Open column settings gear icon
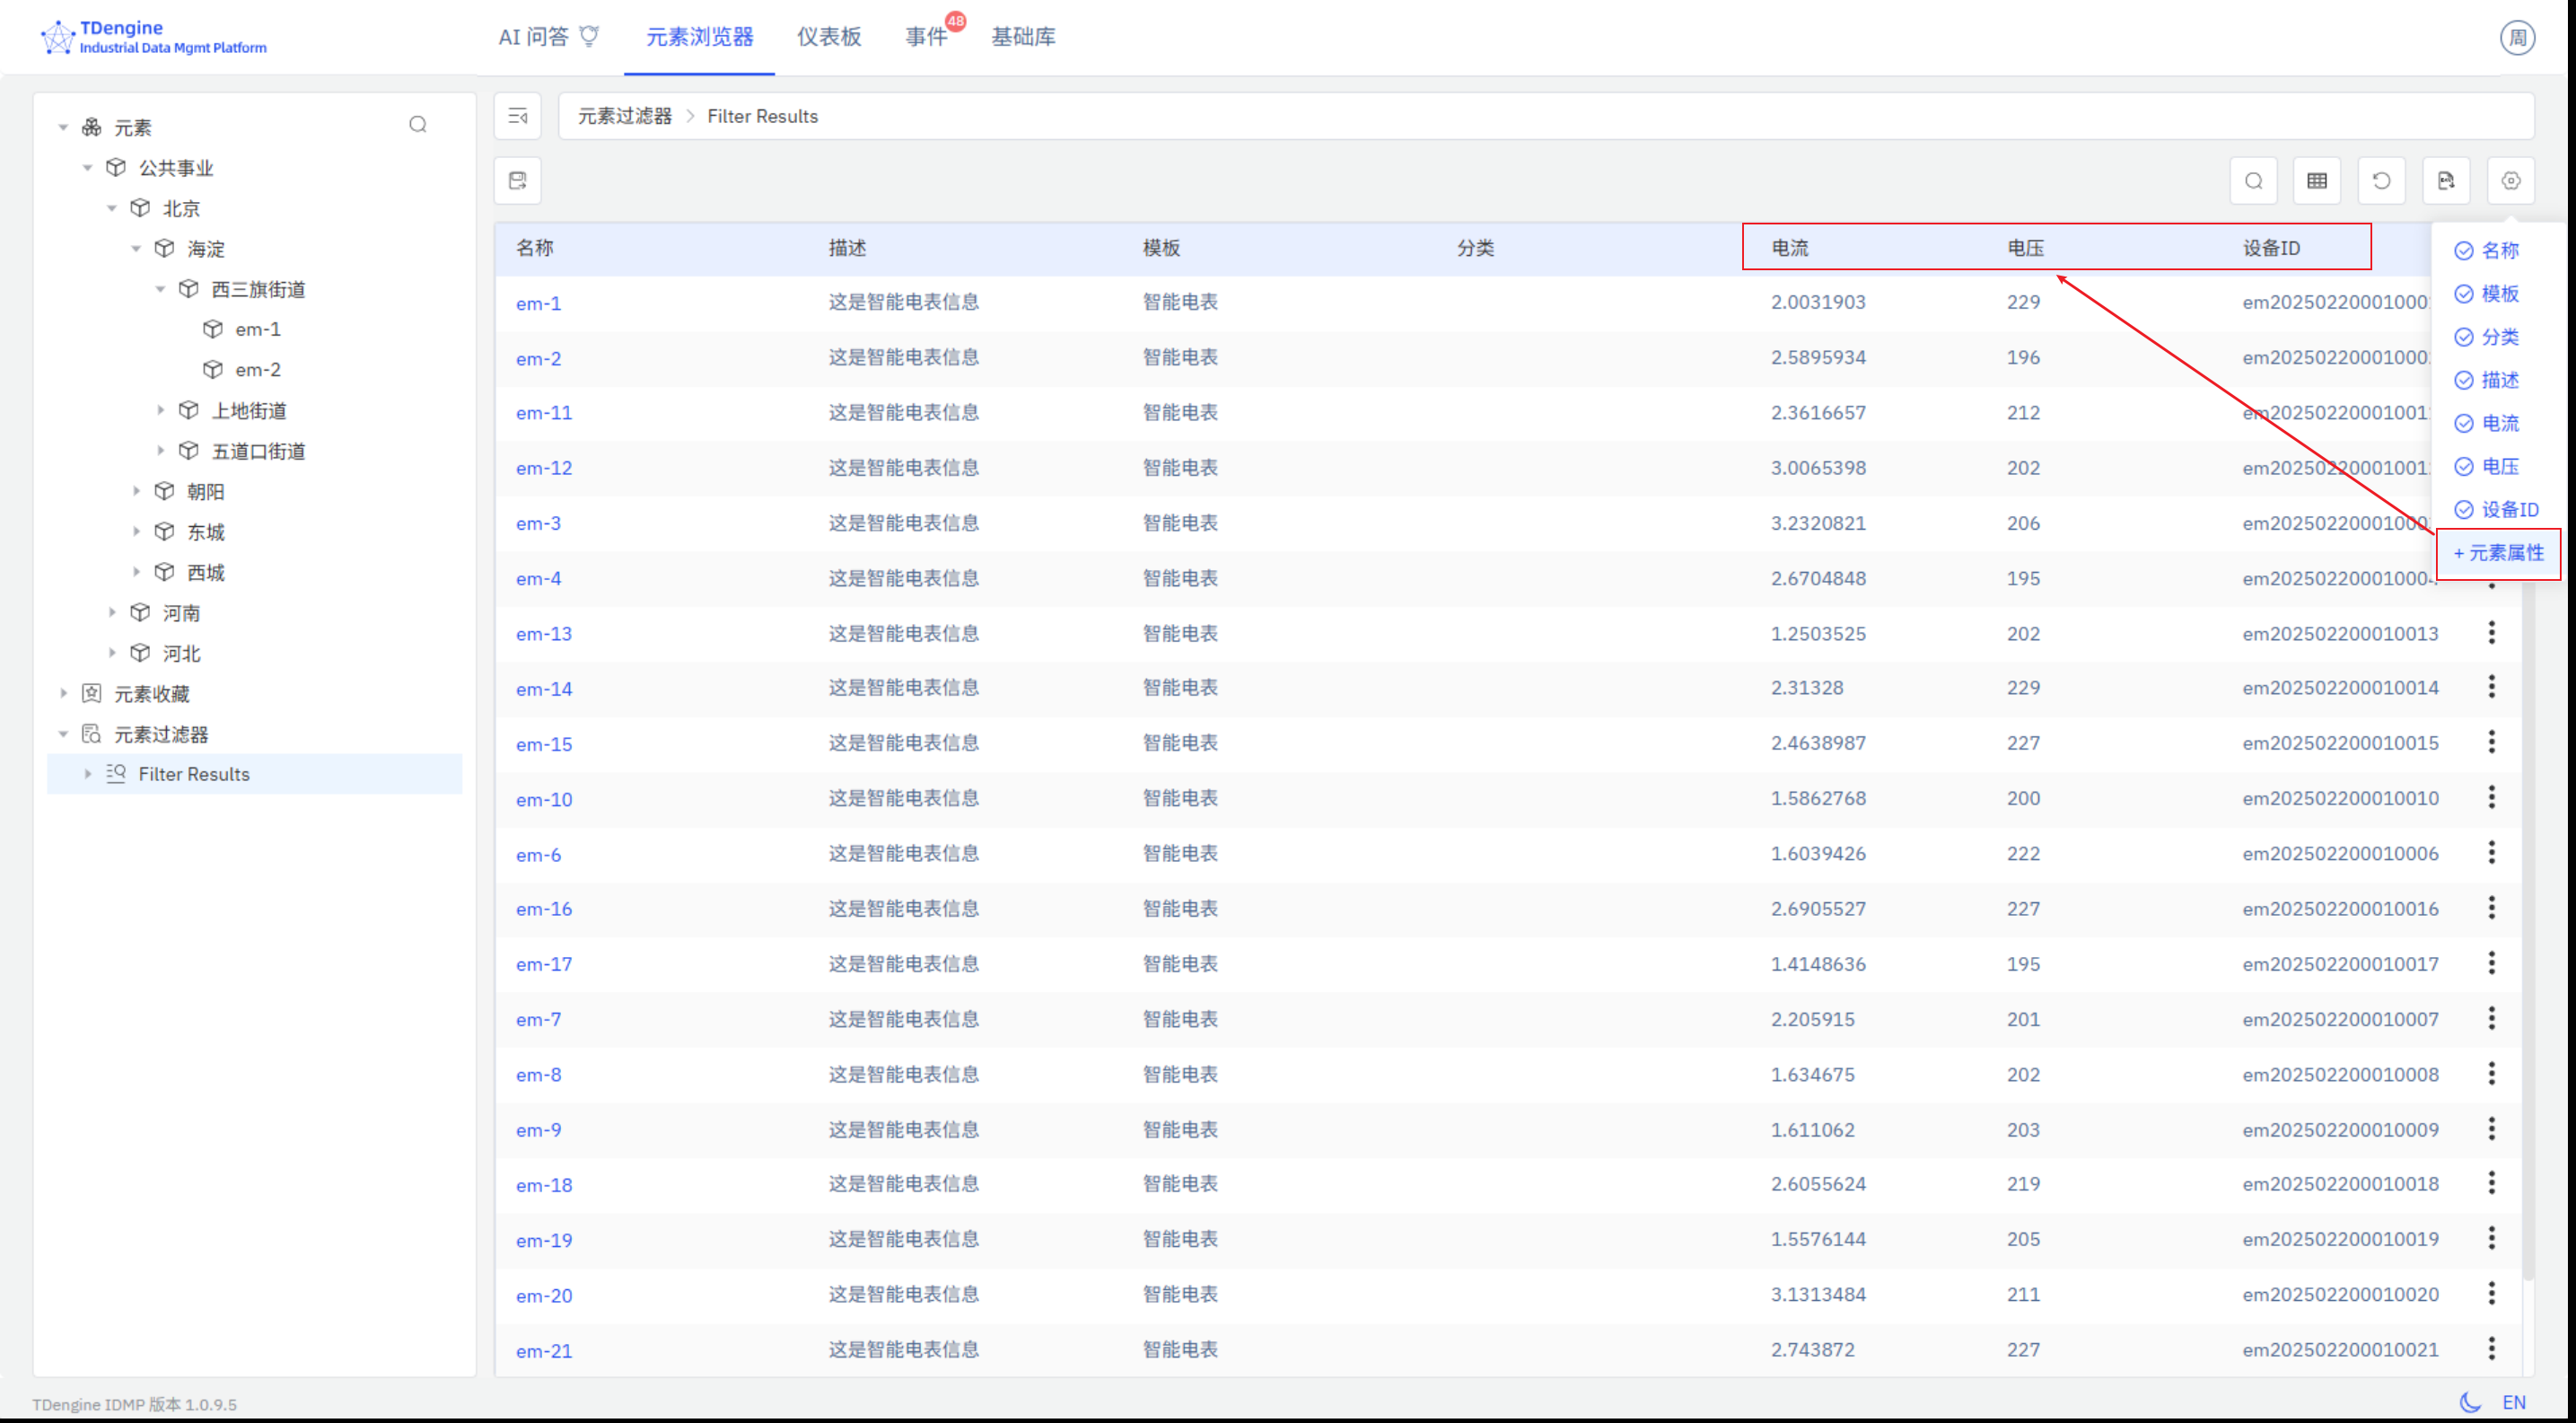 (x=2511, y=181)
